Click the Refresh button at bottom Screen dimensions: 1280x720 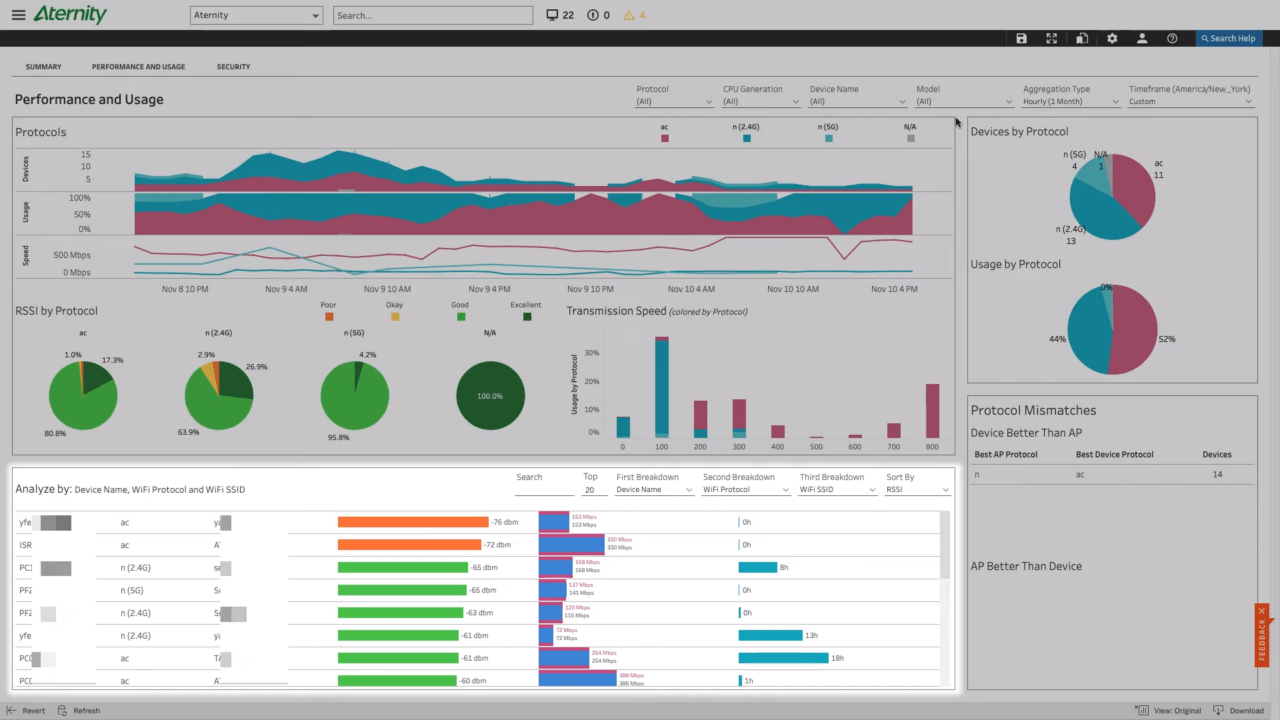(80, 710)
